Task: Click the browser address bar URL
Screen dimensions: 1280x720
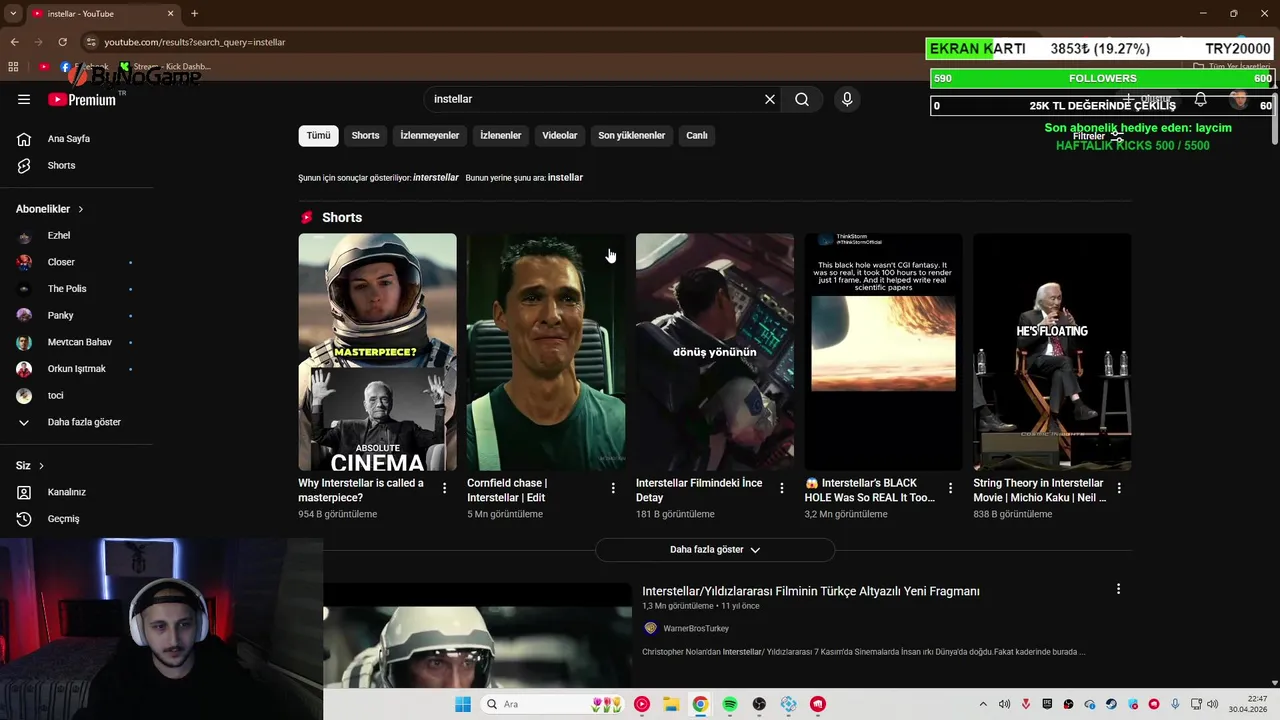Action: pos(195,42)
